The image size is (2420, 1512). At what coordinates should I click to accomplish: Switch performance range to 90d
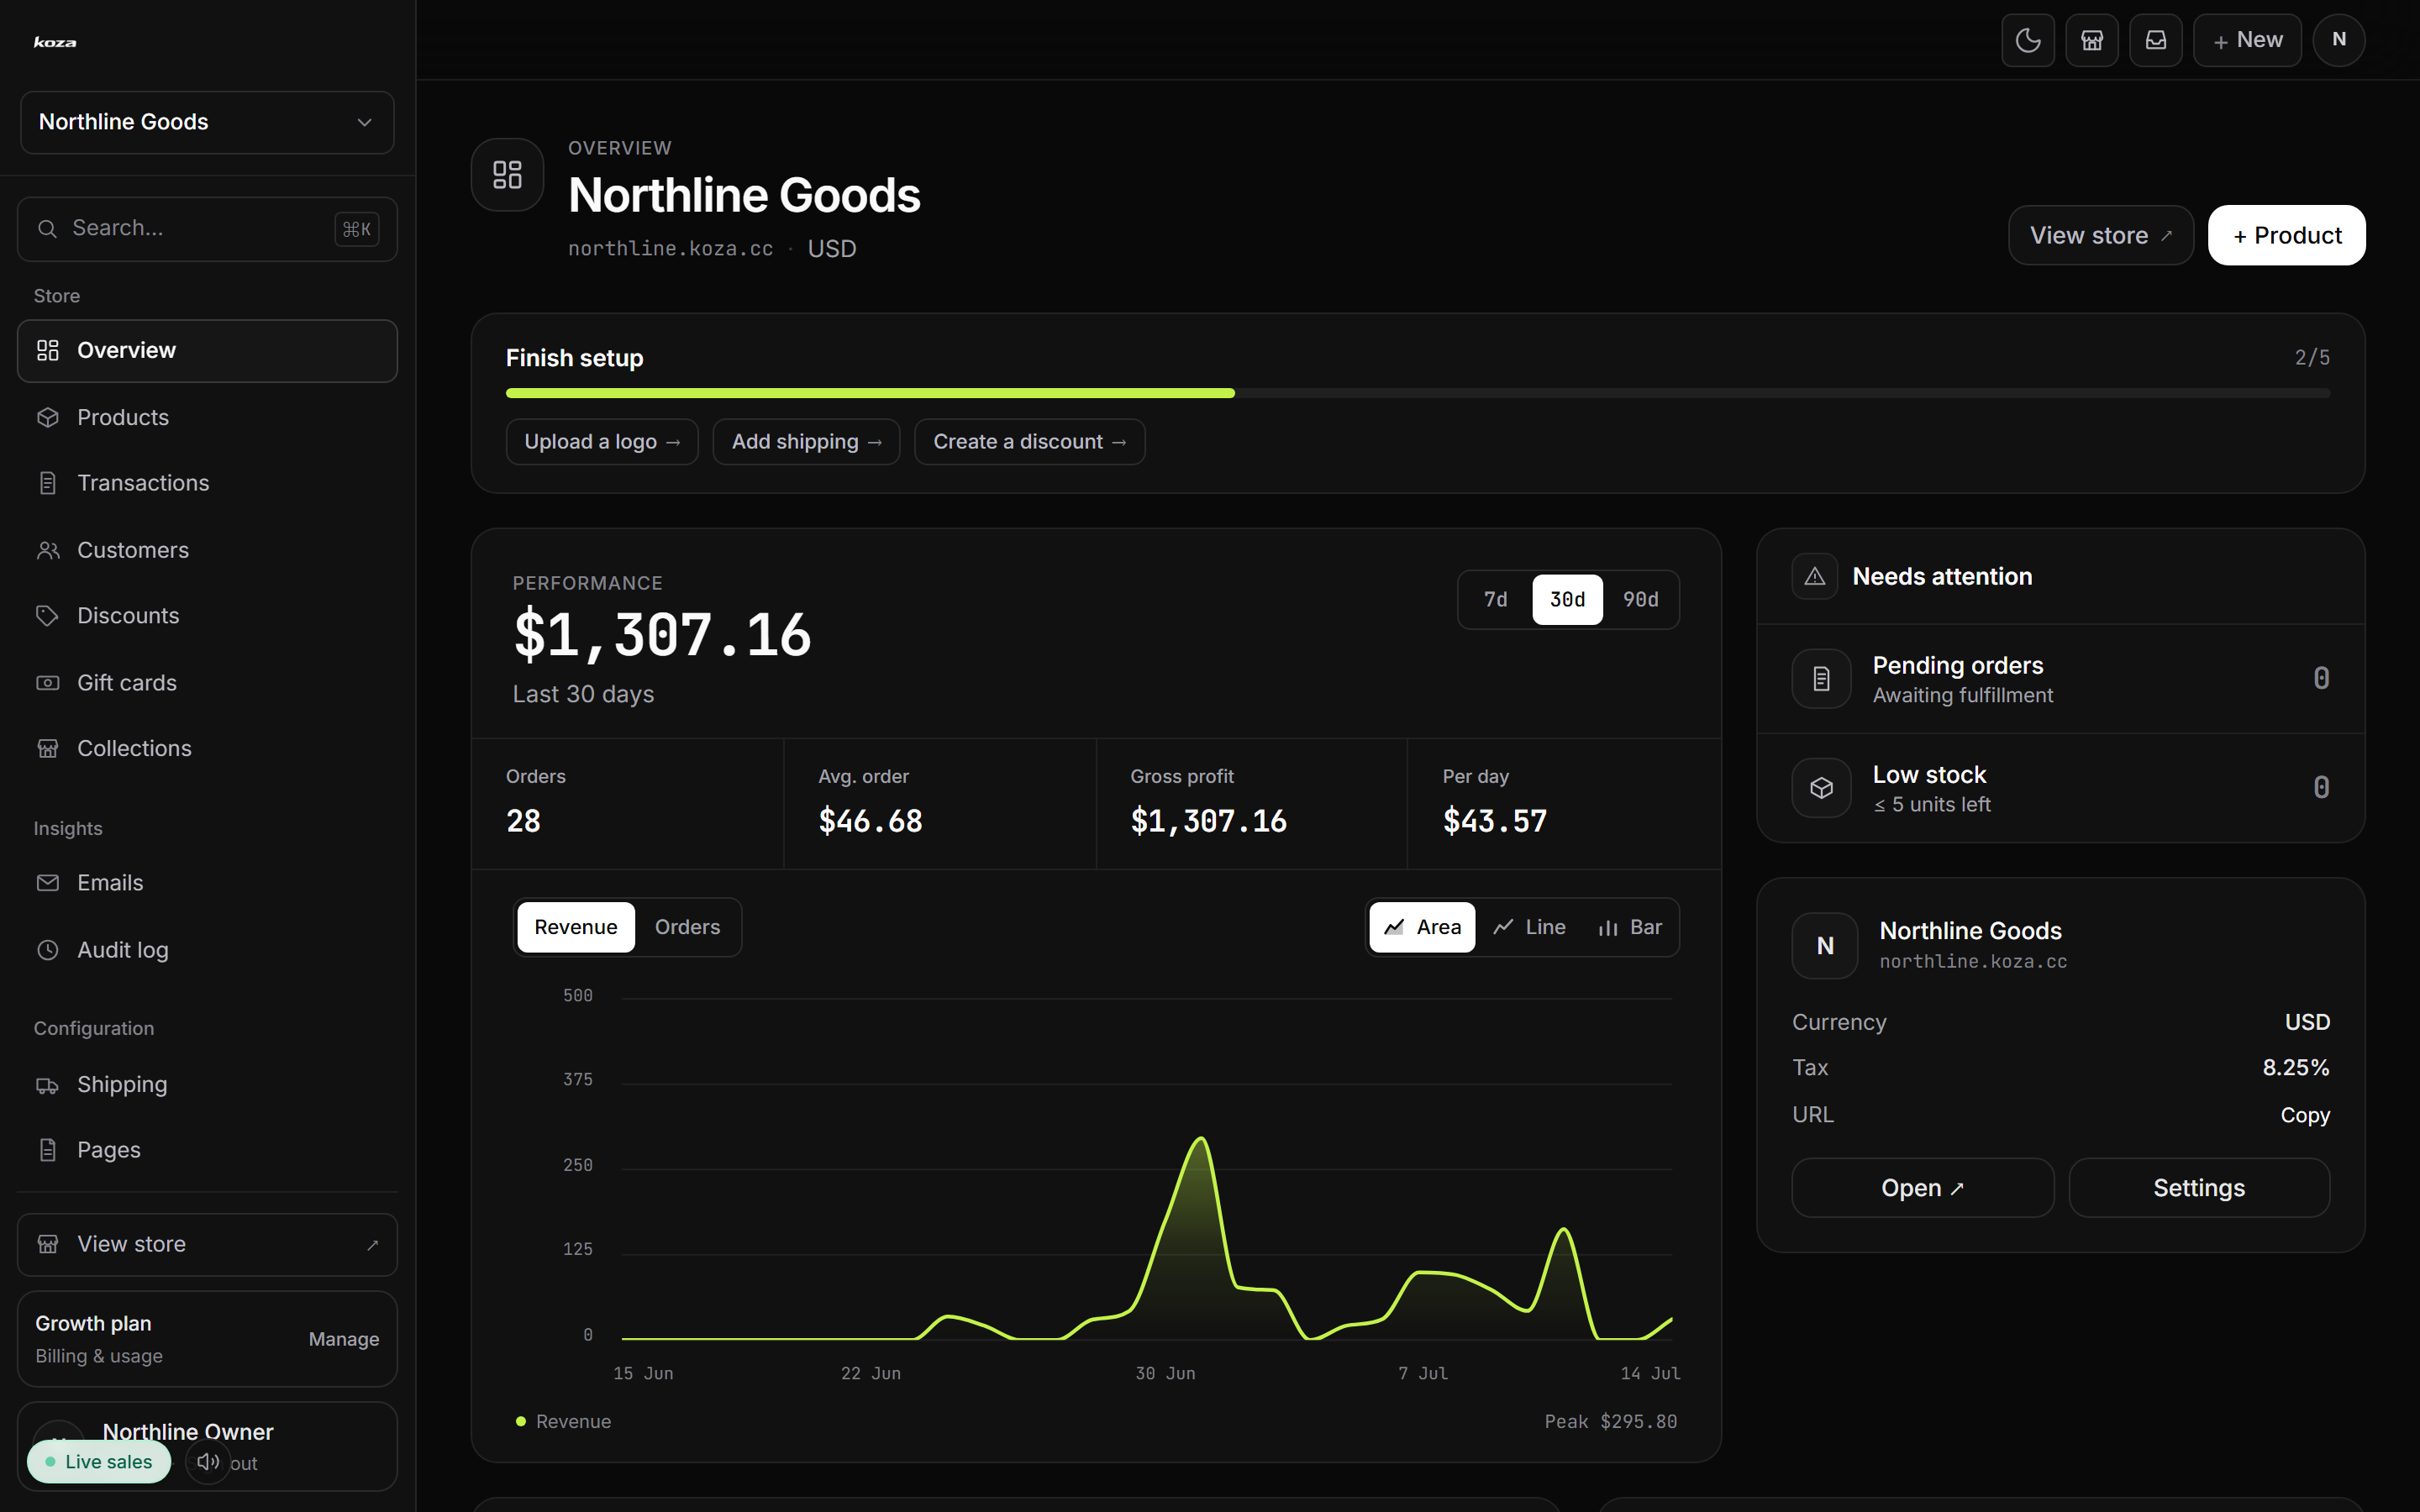1640,600
